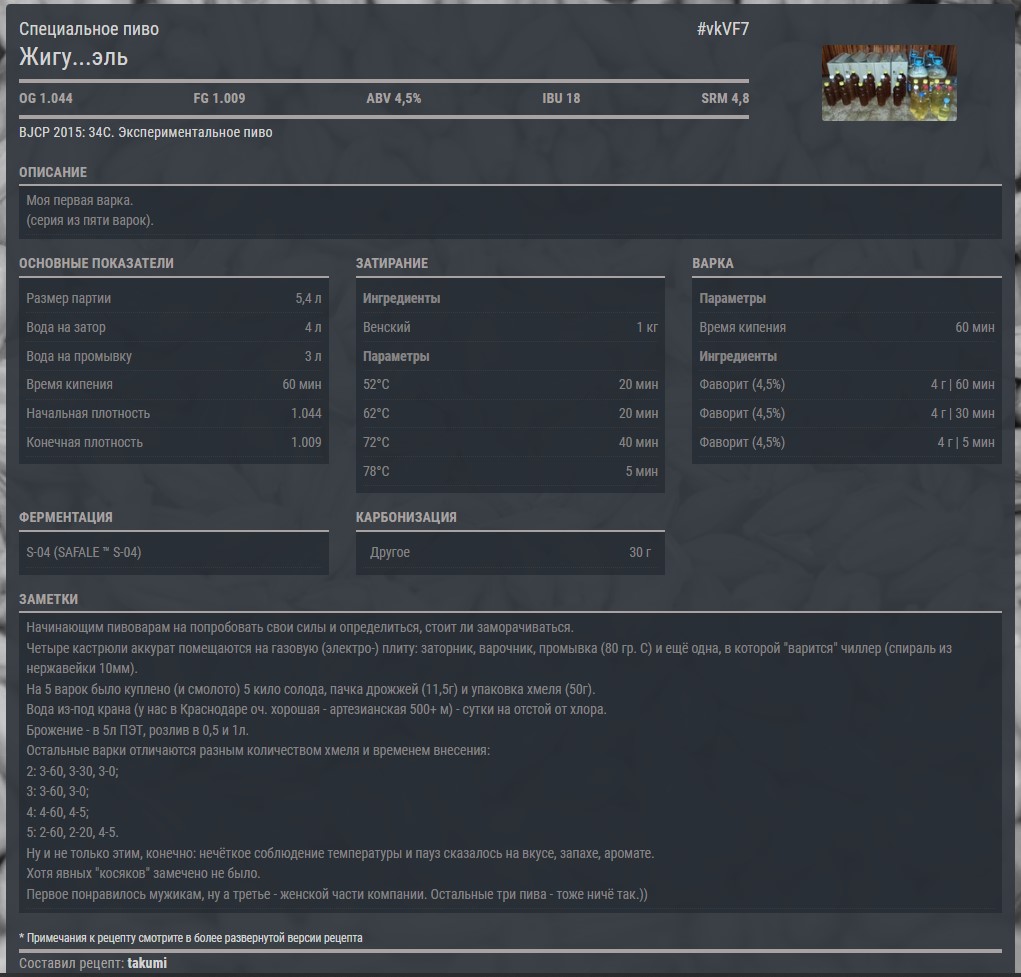Click the ОПИСАНИЕ section heading

coord(53,172)
